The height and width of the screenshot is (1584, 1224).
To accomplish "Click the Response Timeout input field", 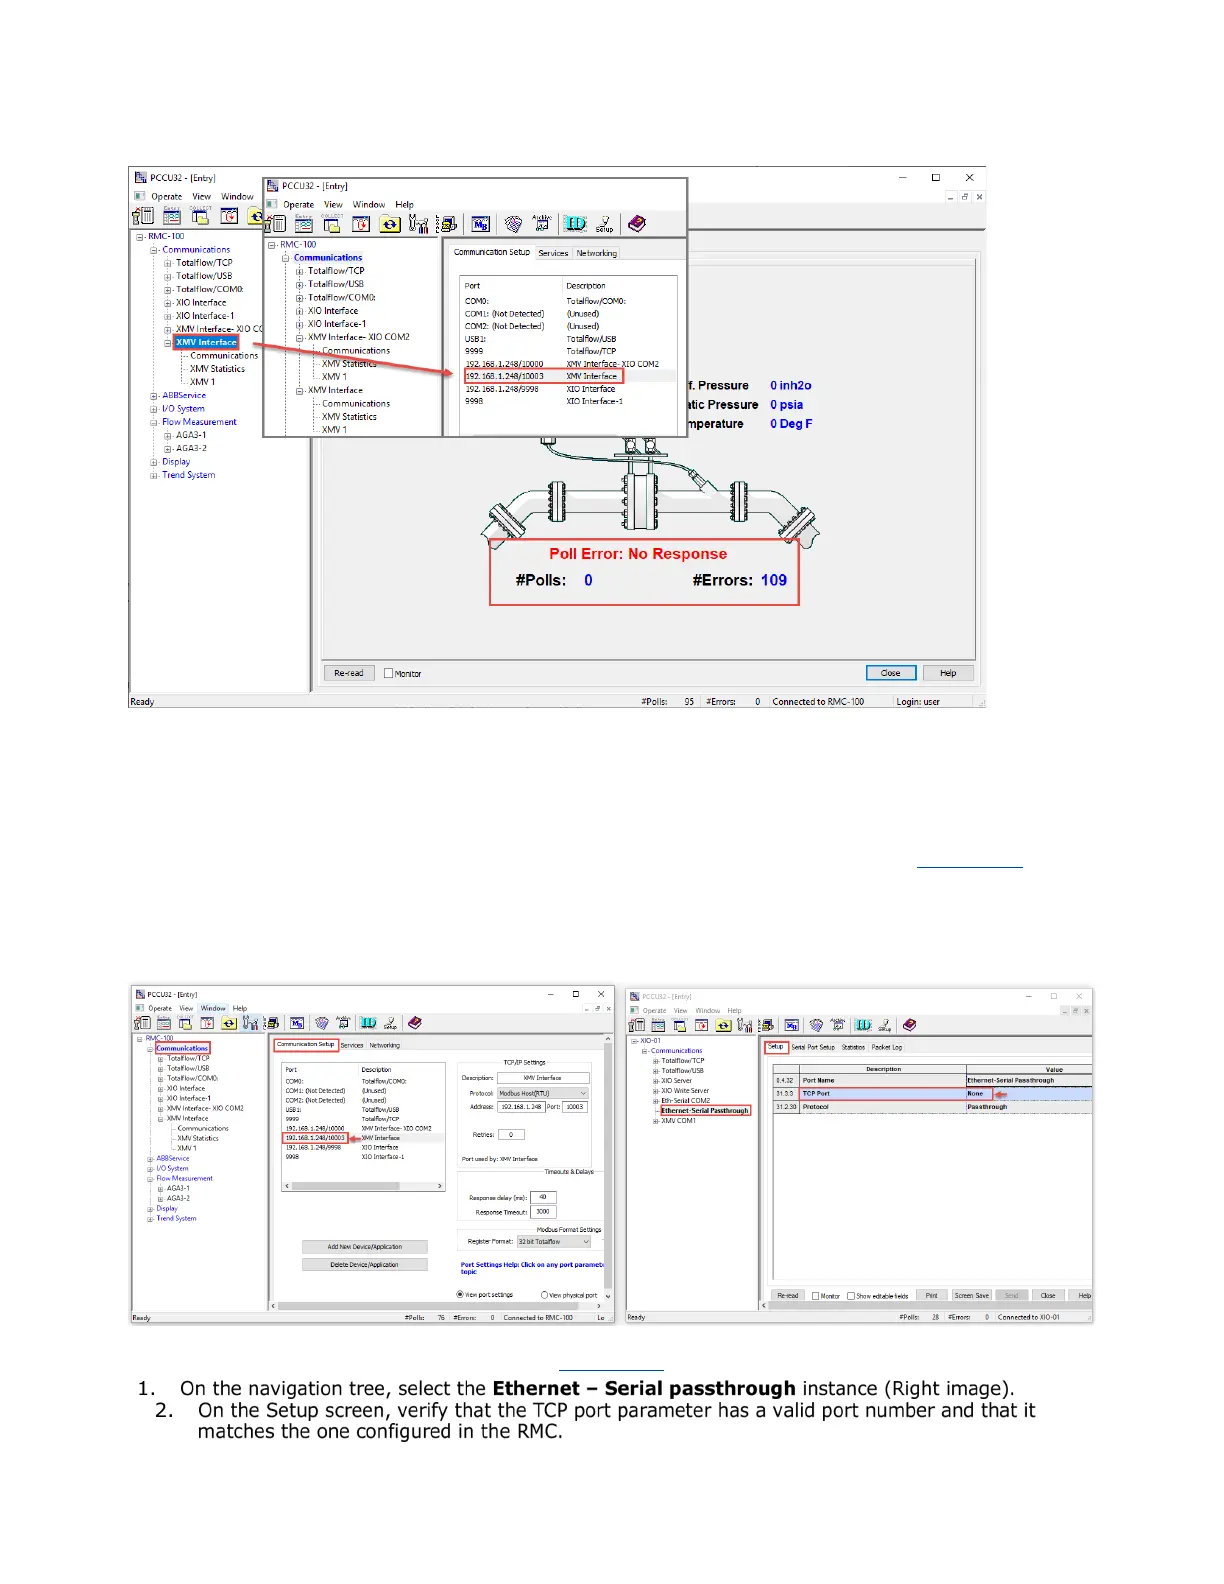I will 543,1212.
